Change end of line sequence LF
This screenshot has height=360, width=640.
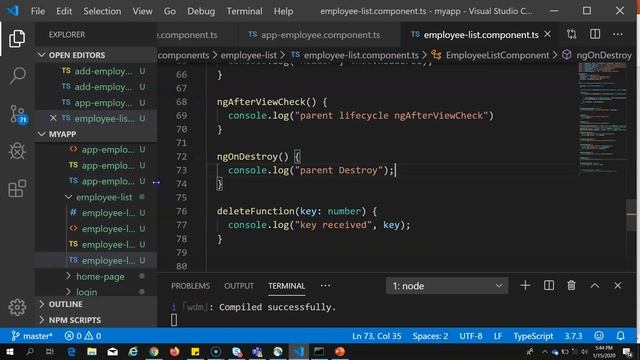498,336
